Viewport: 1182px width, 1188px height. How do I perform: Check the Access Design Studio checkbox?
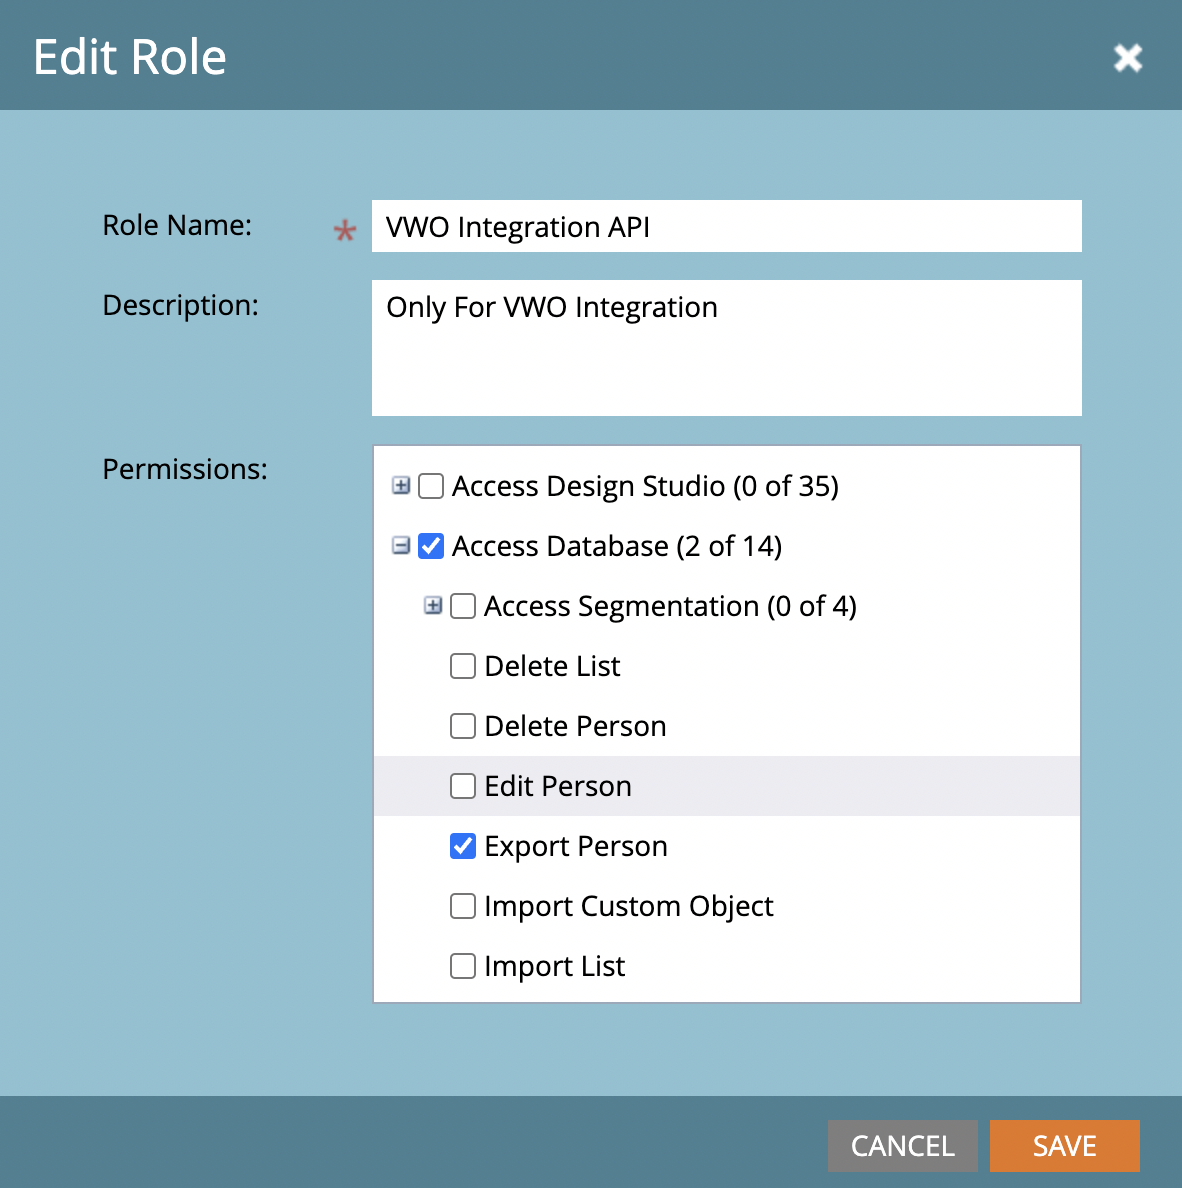pyautogui.click(x=431, y=486)
